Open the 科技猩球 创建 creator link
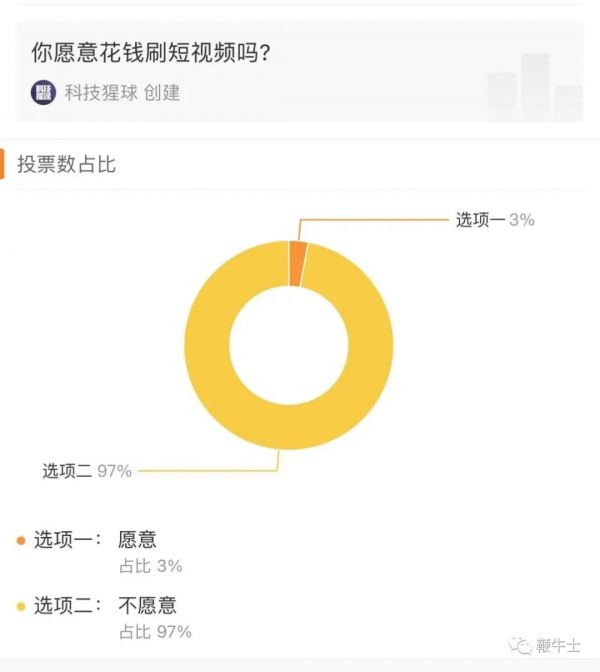600x672 pixels. click(122, 92)
